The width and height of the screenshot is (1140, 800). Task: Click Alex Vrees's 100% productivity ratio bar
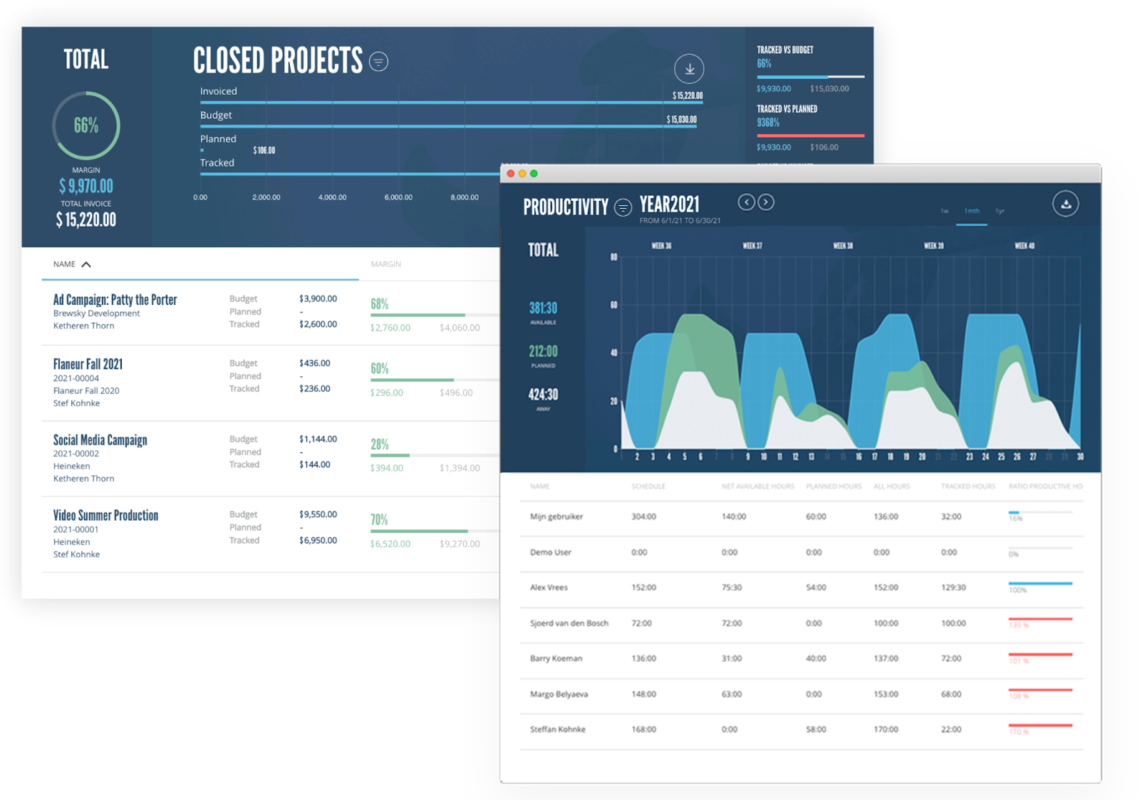click(1040, 583)
